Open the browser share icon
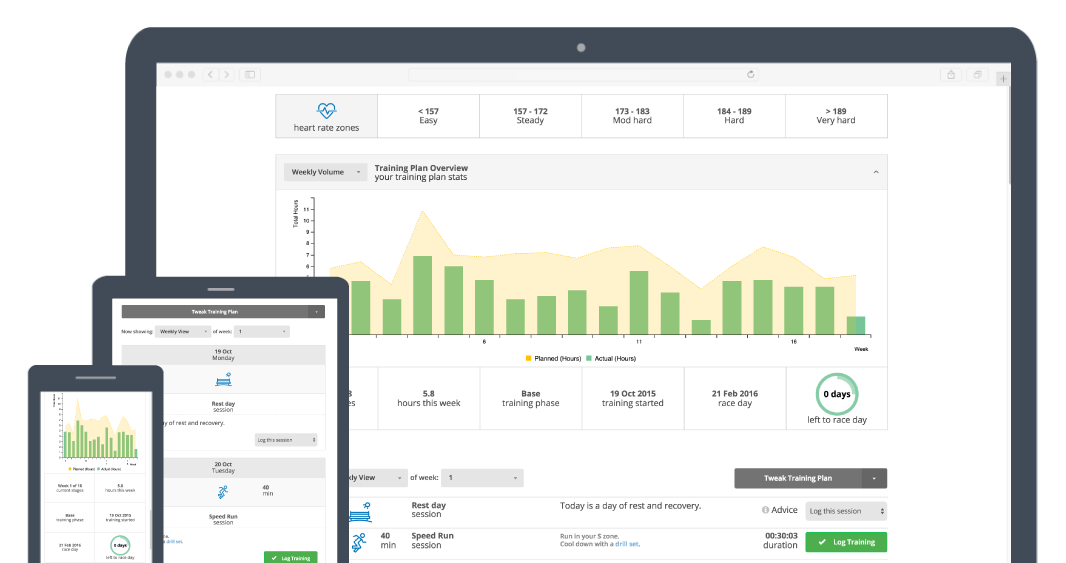The width and height of the screenshot is (1066, 563). coord(951,75)
